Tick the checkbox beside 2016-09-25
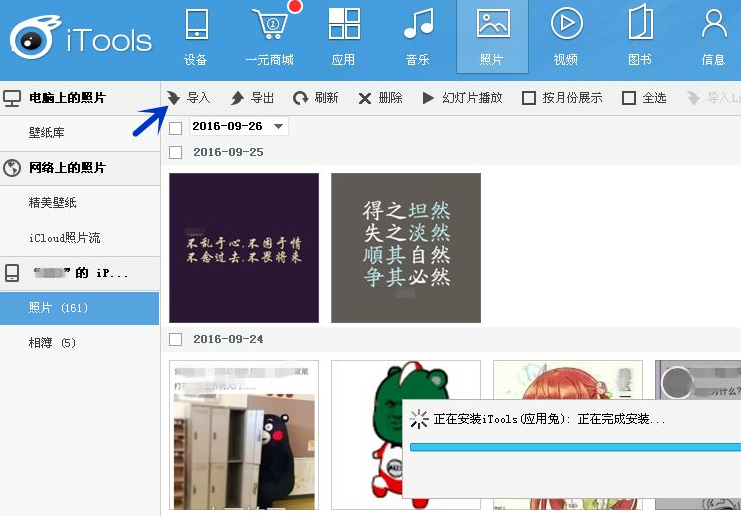741x516 pixels. click(x=176, y=152)
